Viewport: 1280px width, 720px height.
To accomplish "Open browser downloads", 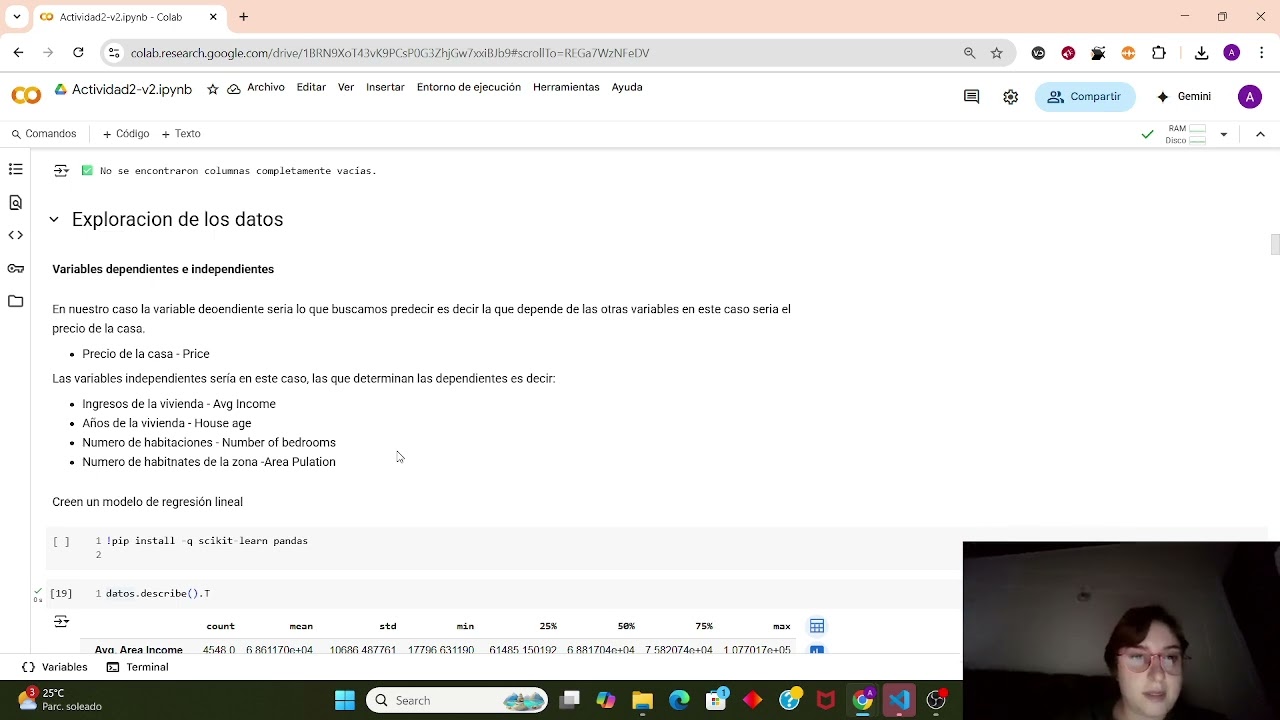I will coord(1201,53).
